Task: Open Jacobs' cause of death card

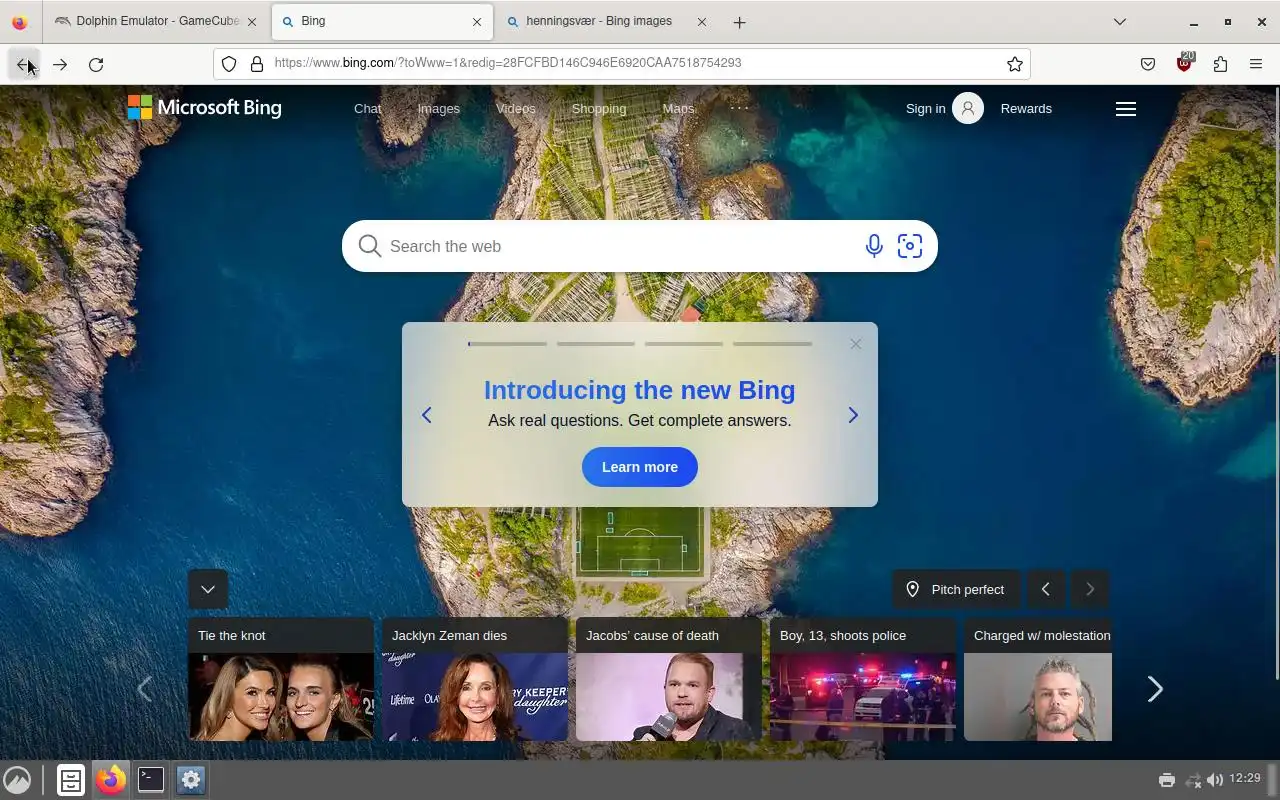Action: point(669,679)
